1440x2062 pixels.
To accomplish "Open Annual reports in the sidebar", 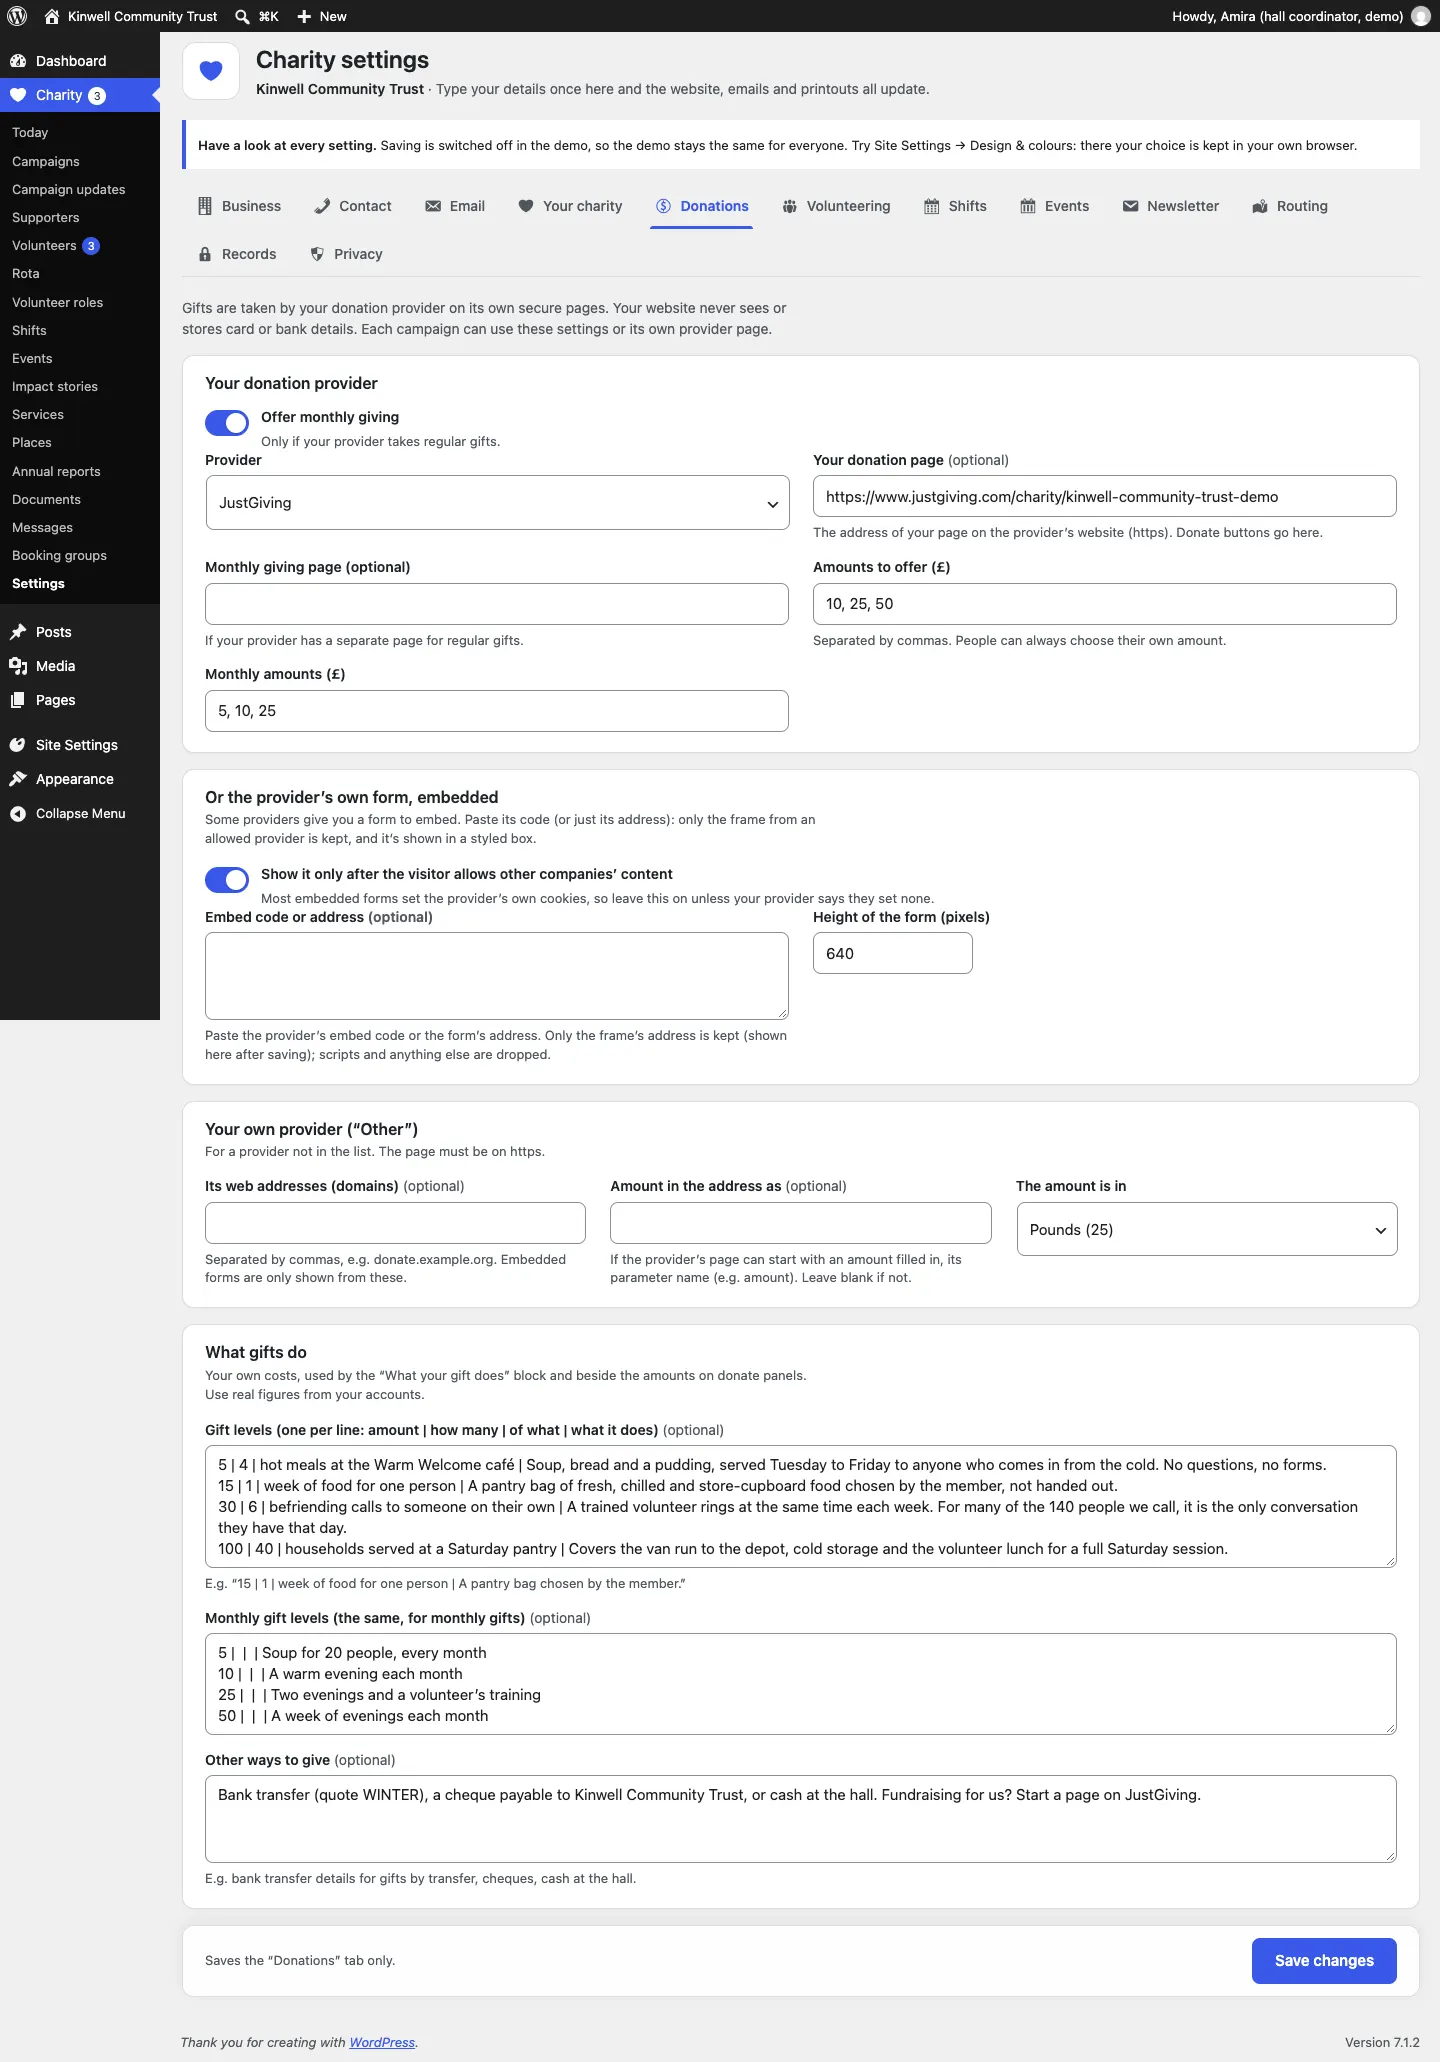I will (x=56, y=471).
